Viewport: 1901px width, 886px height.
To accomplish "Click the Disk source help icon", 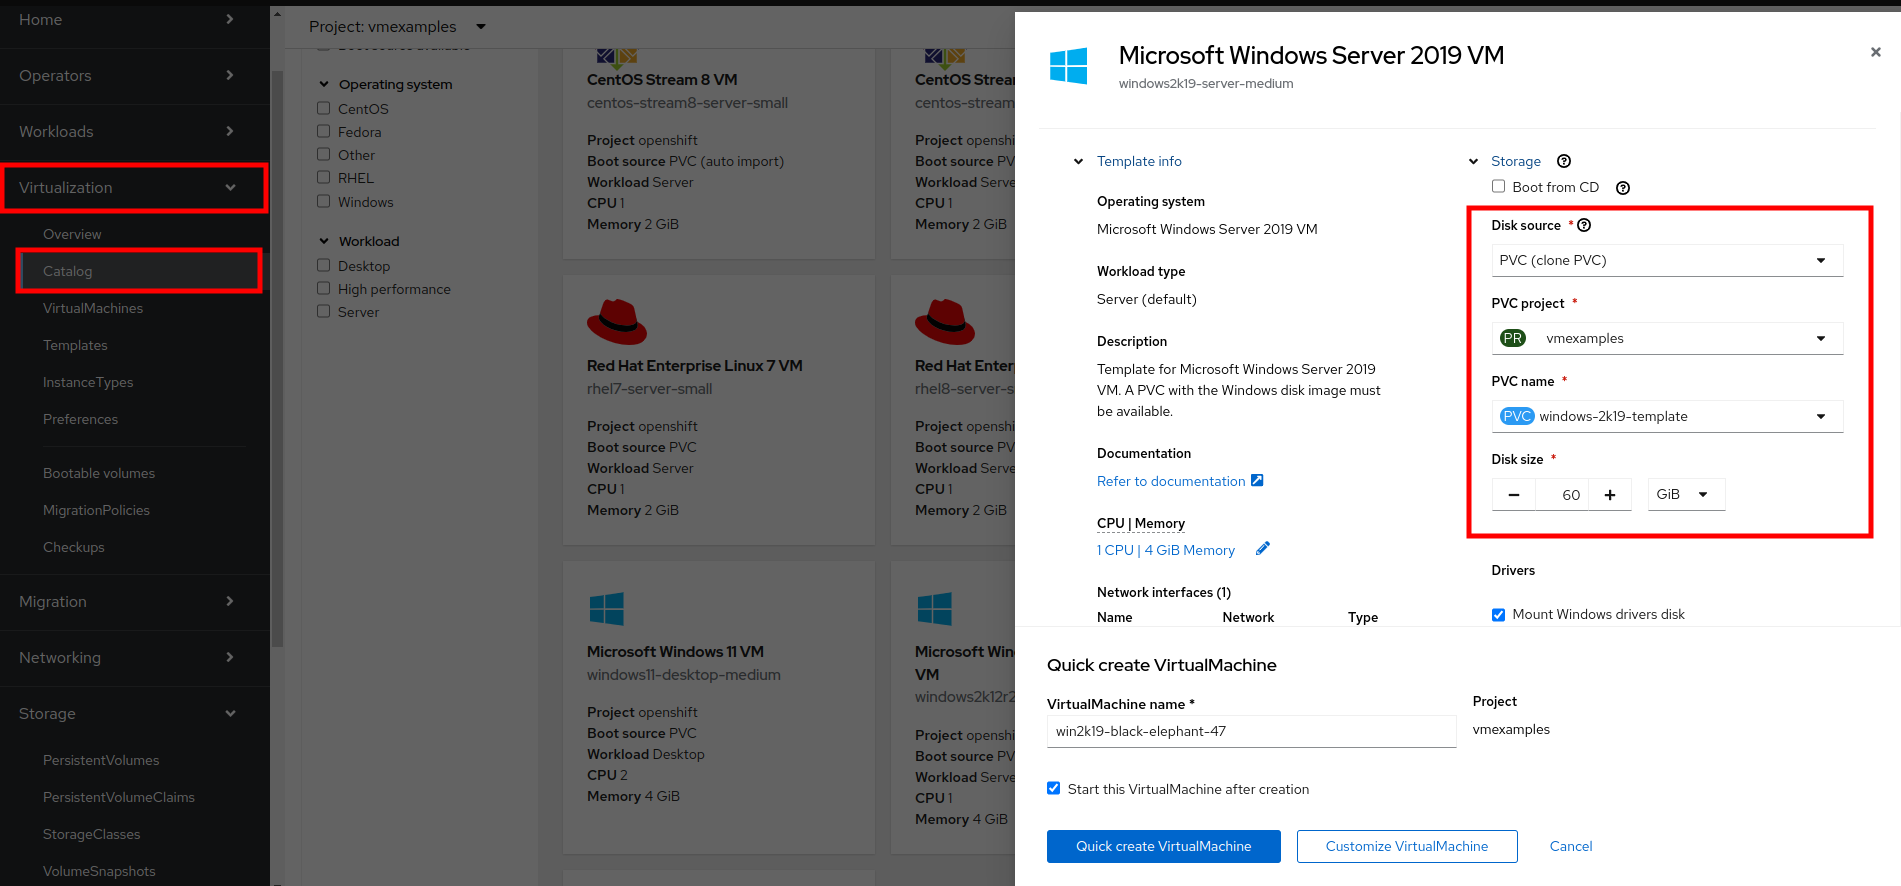I will (1584, 225).
